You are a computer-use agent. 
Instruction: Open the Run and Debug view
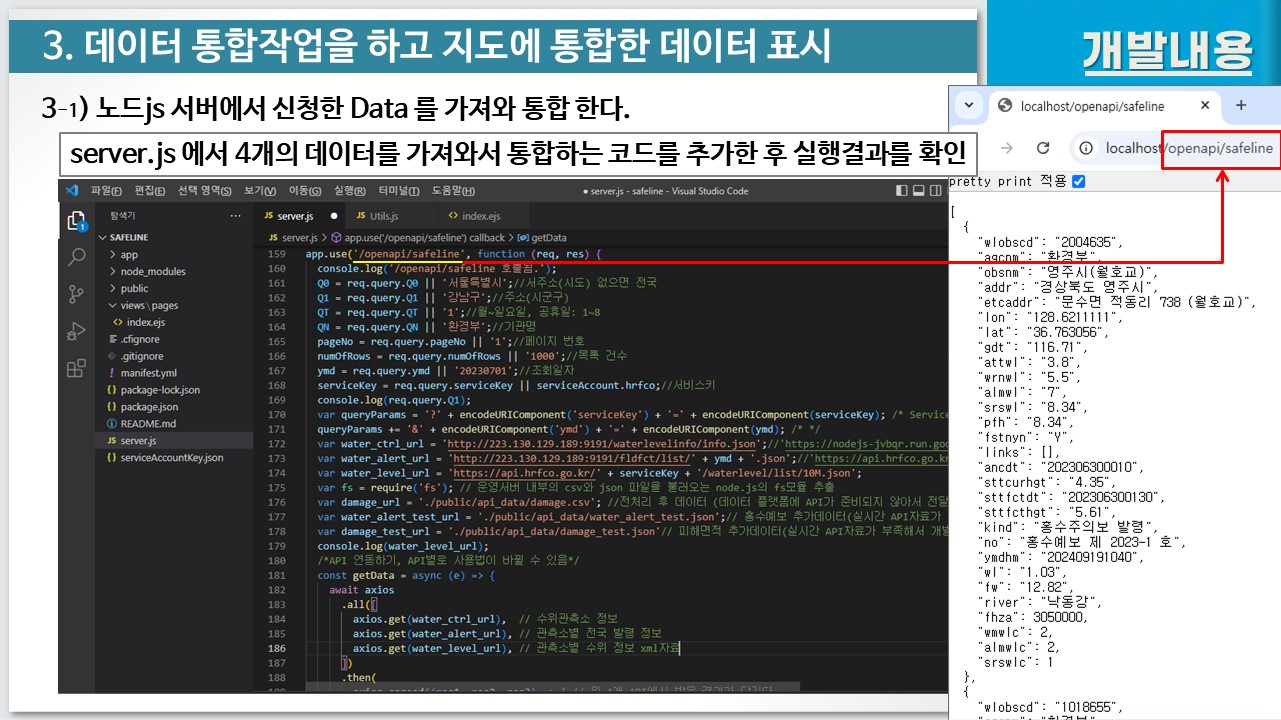[76, 331]
